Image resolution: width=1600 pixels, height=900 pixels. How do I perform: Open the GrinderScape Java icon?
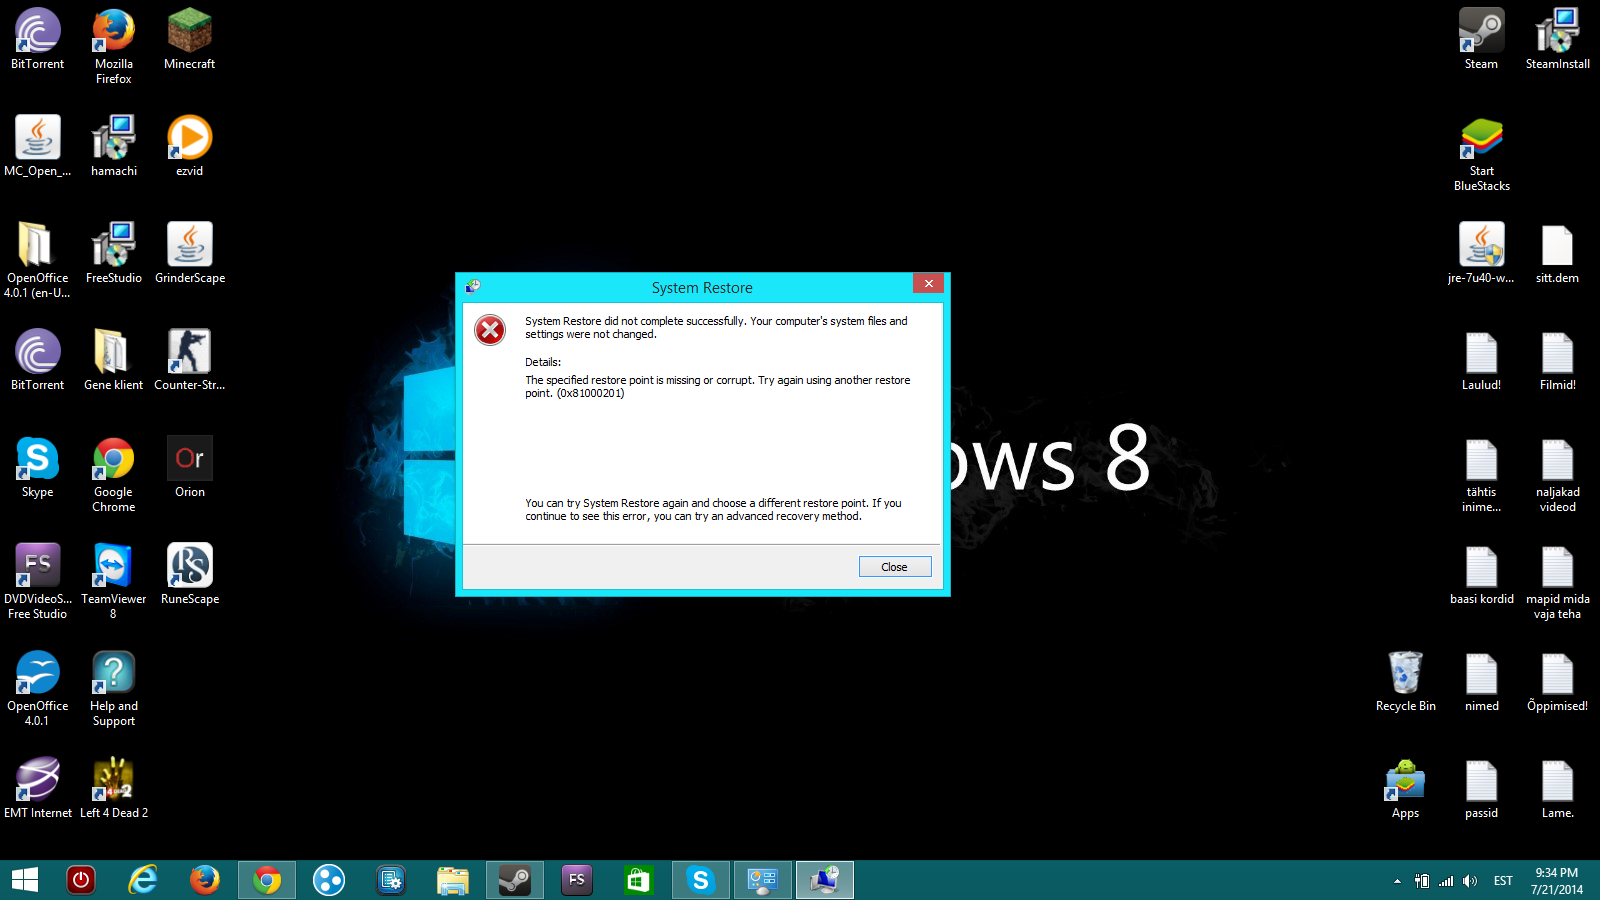point(189,252)
